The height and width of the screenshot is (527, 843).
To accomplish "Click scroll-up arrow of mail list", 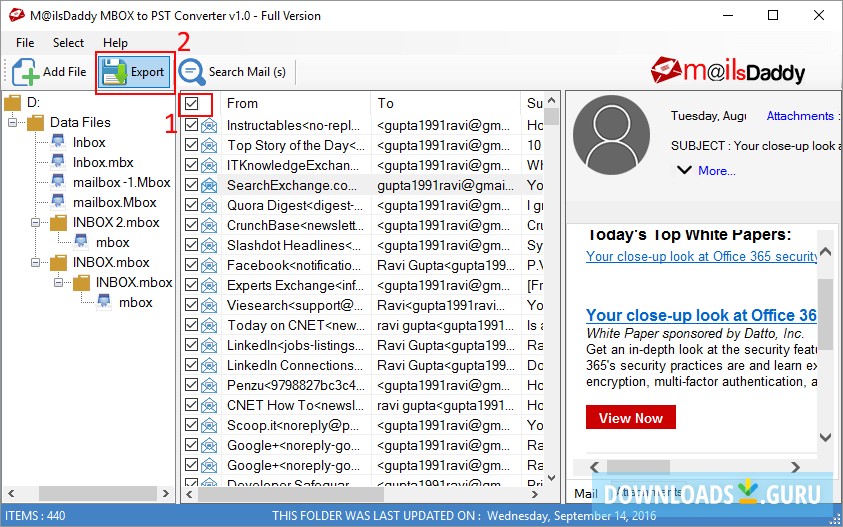I will pos(551,101).
